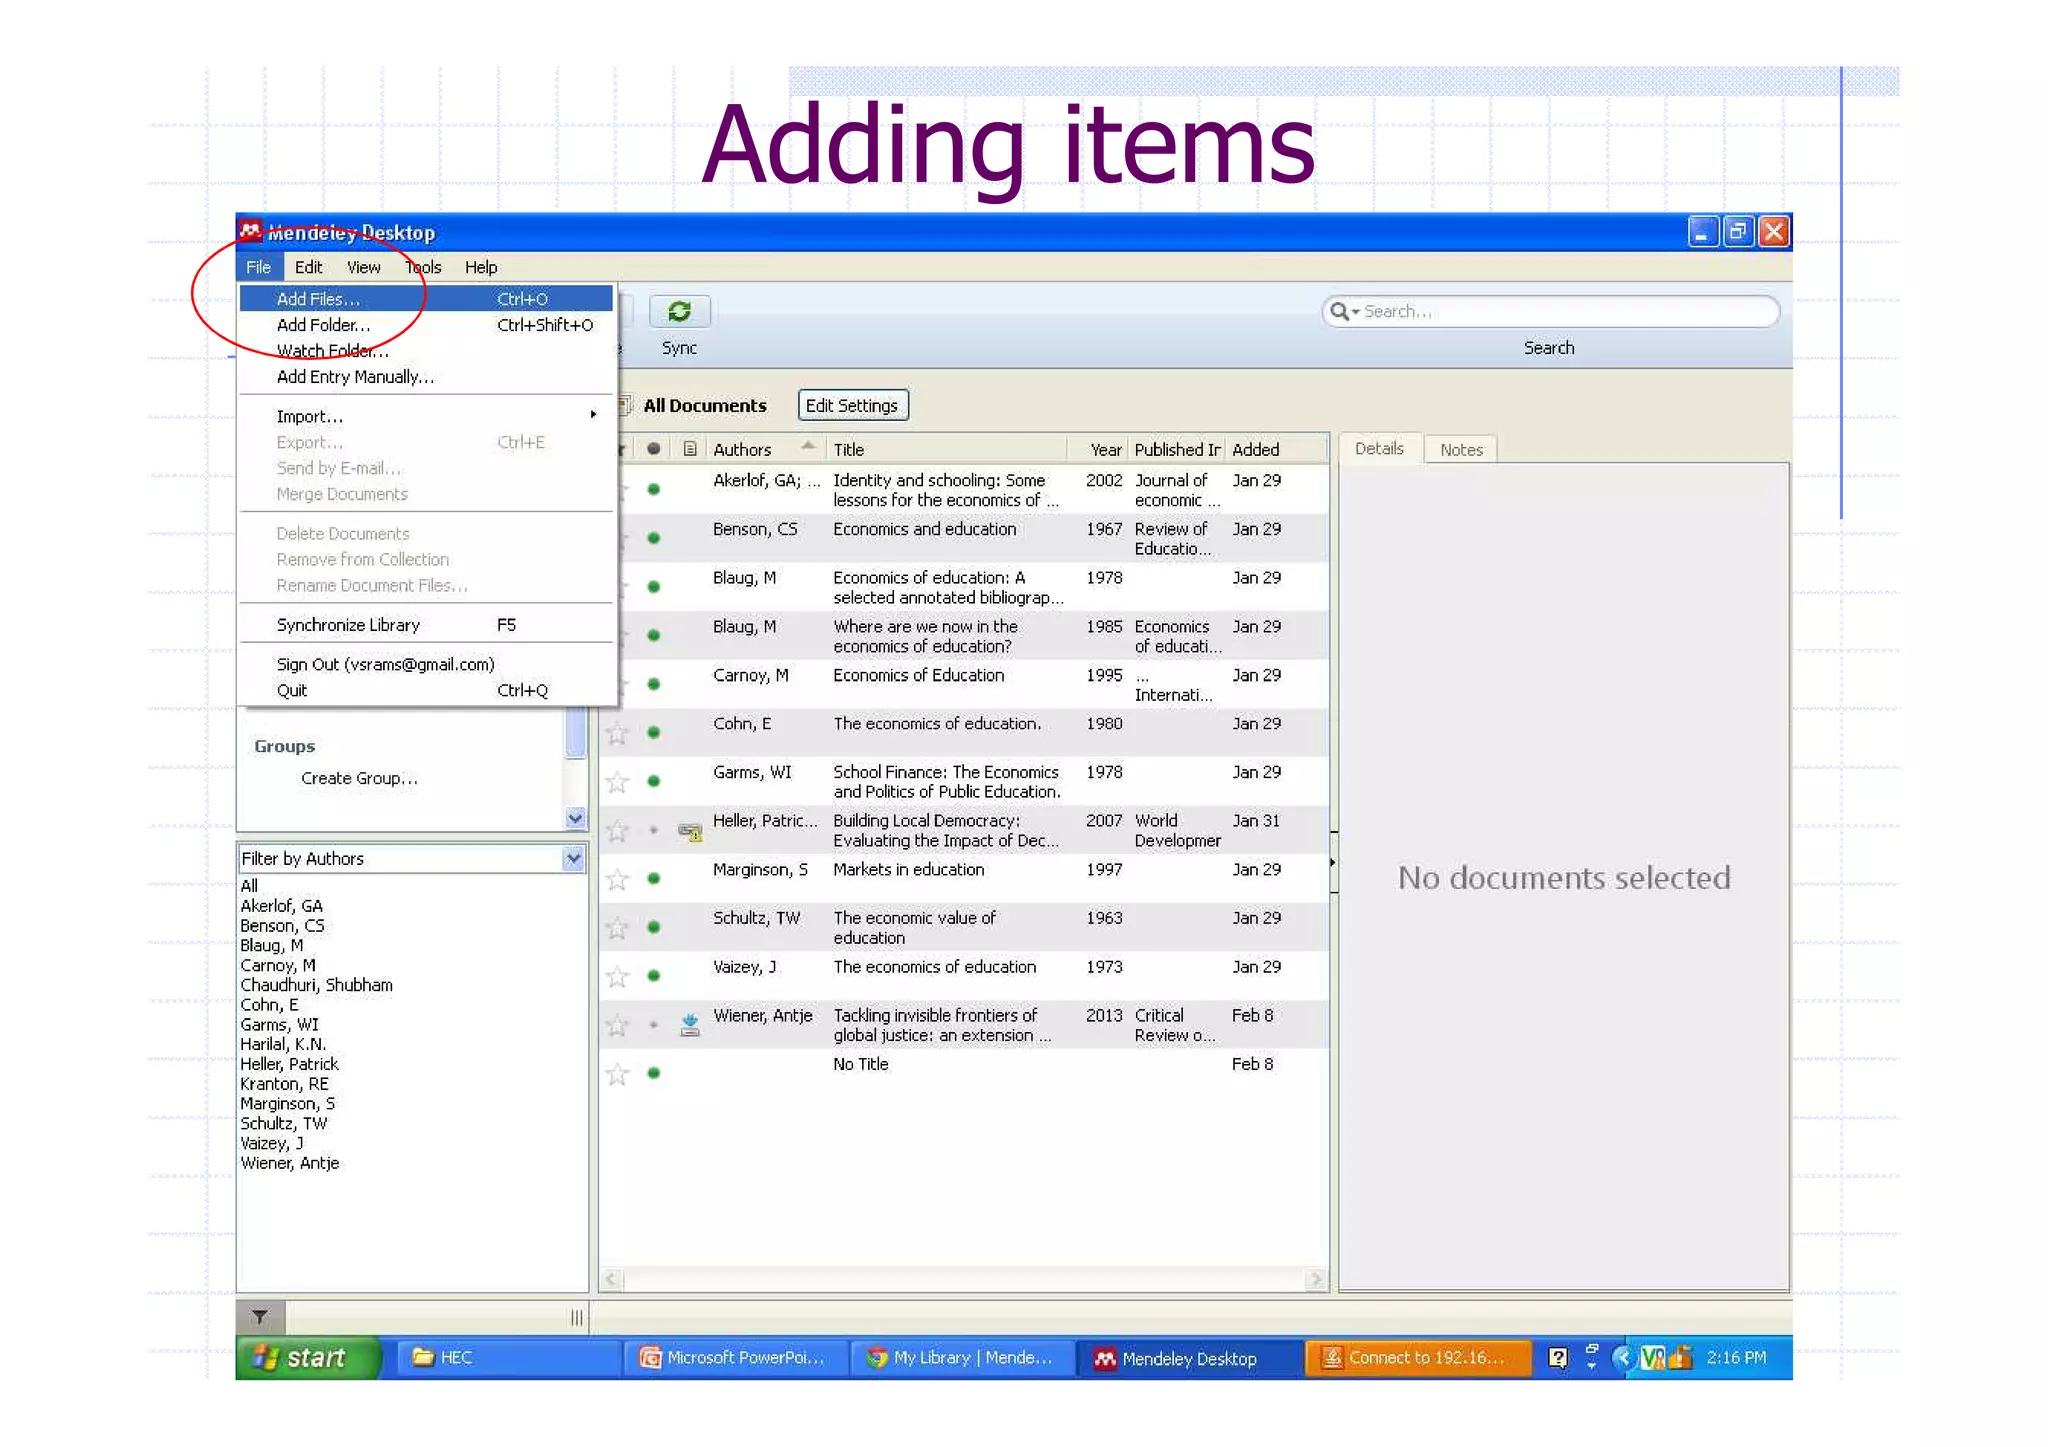Click the Authors column sort arrow
2048x1447 pixels.
(808, 446)
